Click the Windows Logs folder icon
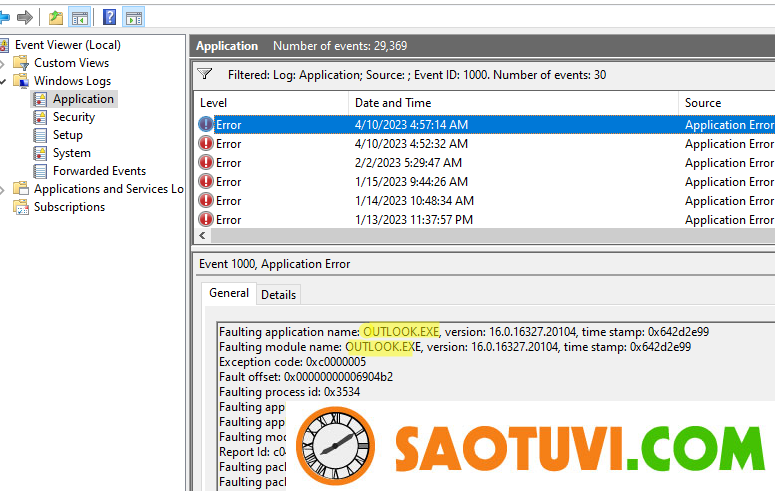This screenshot has width=775, height=491. coord(21,81)
